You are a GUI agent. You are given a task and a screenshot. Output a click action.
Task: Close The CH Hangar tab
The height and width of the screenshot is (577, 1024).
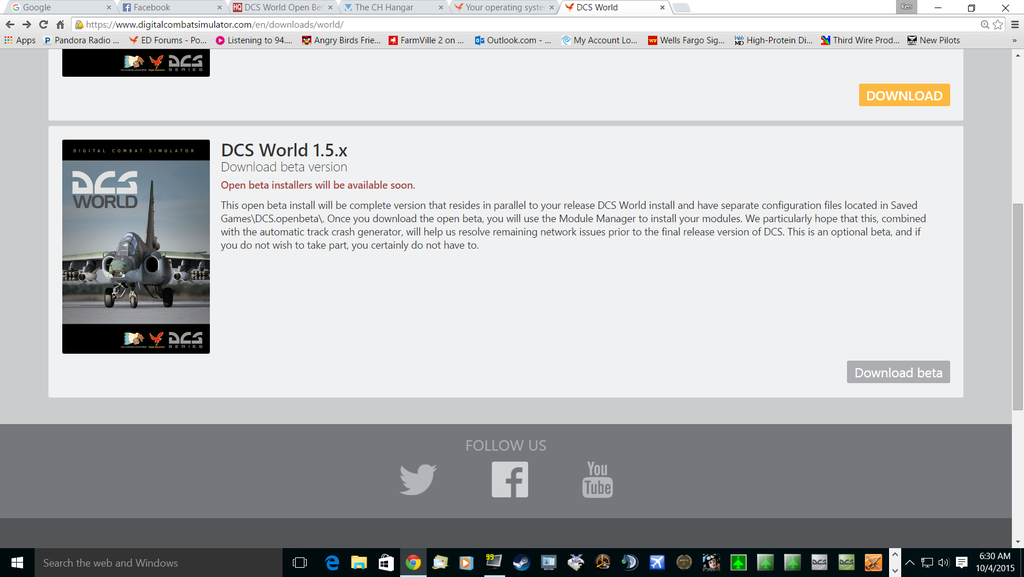coord(441,7)
